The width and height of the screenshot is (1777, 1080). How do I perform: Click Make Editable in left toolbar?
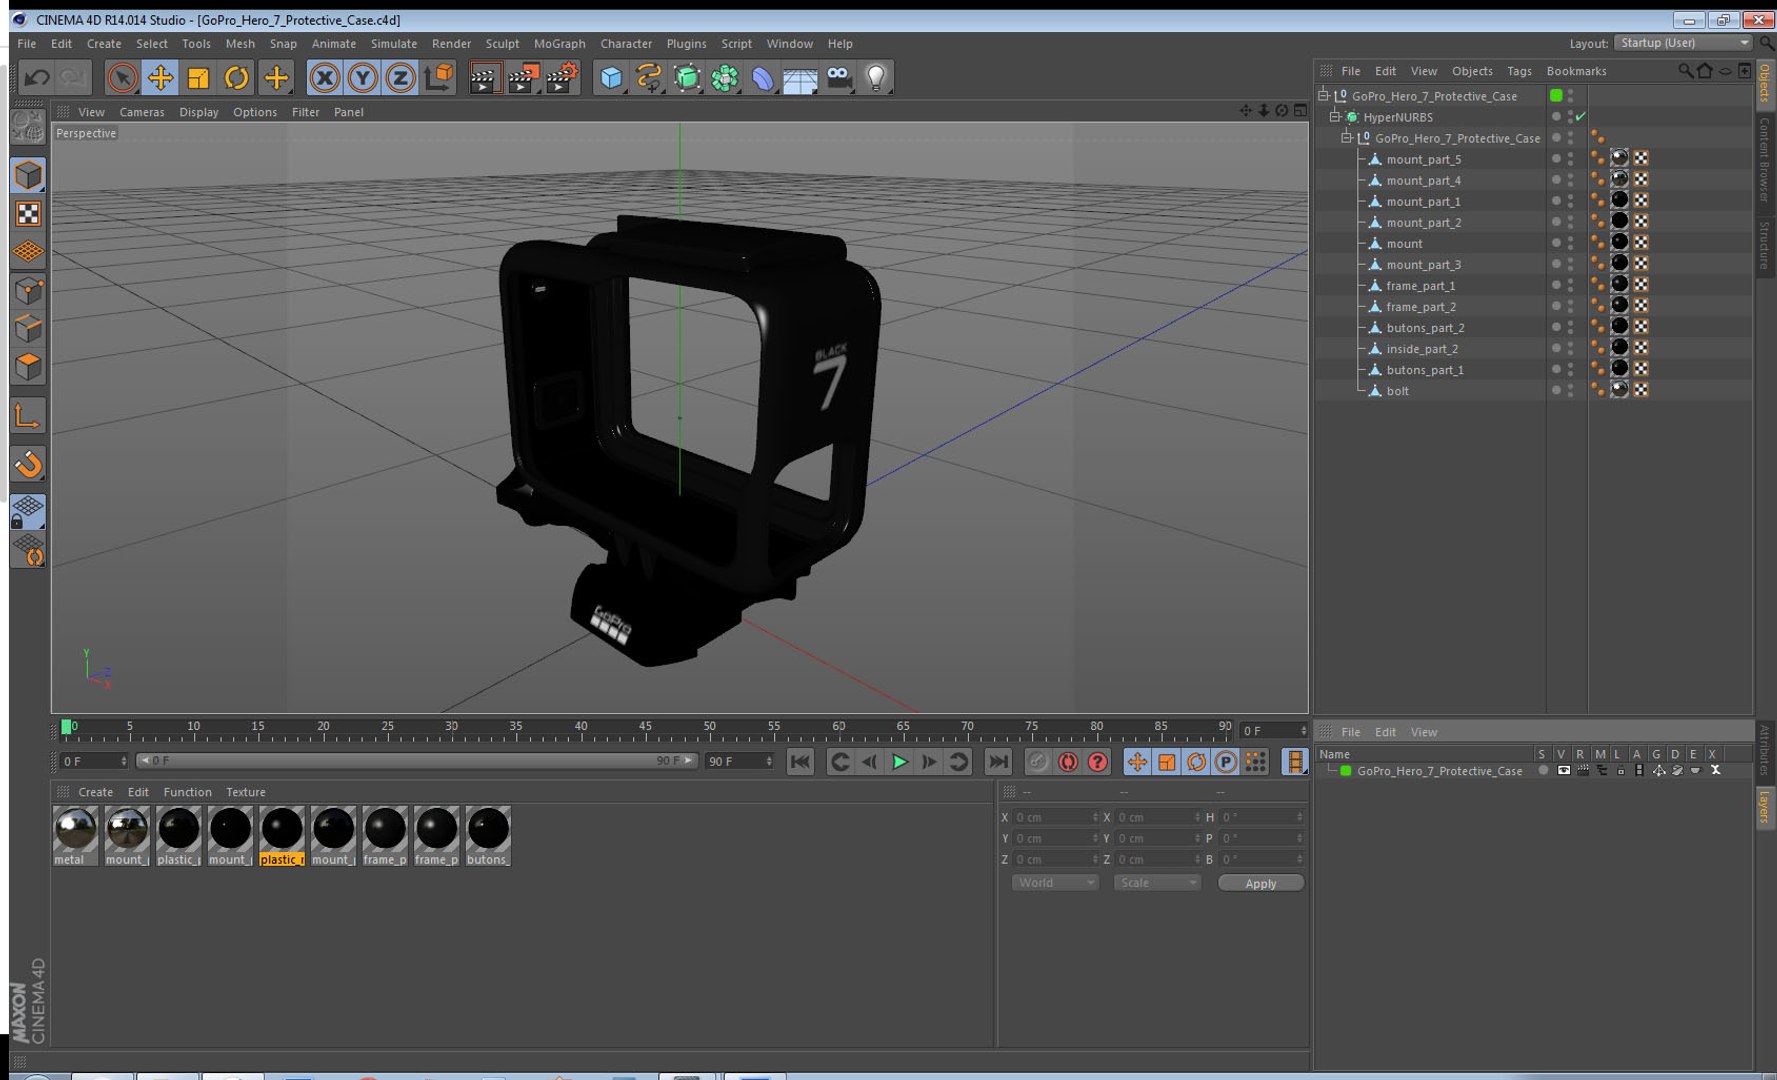click(28, 127)
